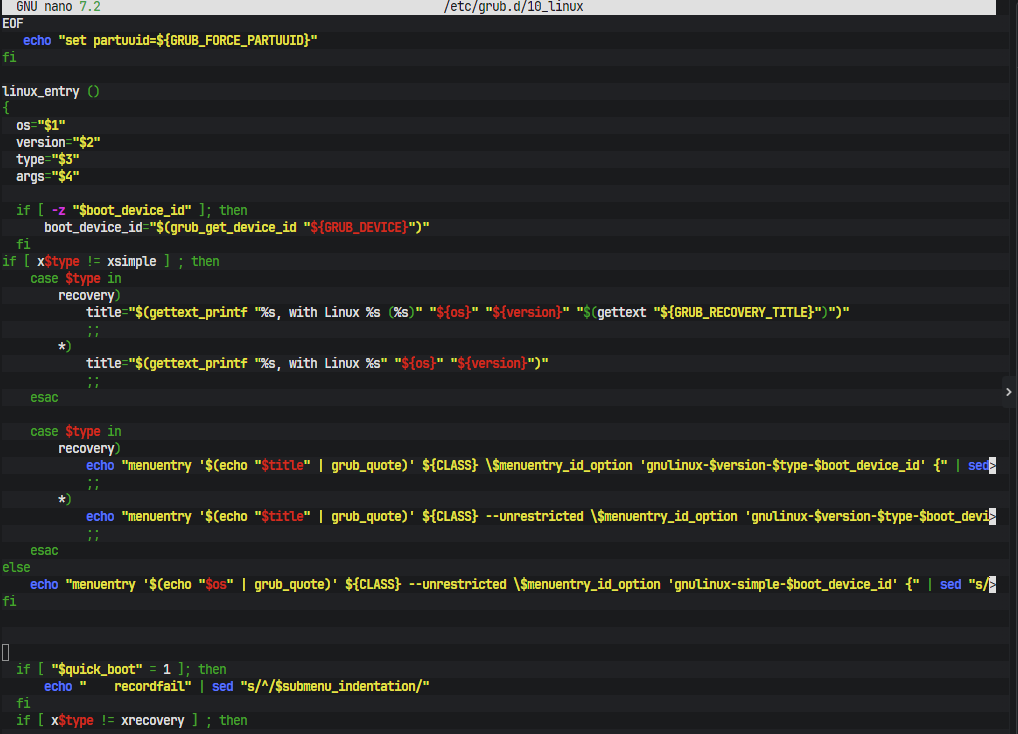Image resolution: width=1018 pixels, height=734 pixels.
Task: Place cursor on the linux_entry () function line
Action: [x=50, y=91]
